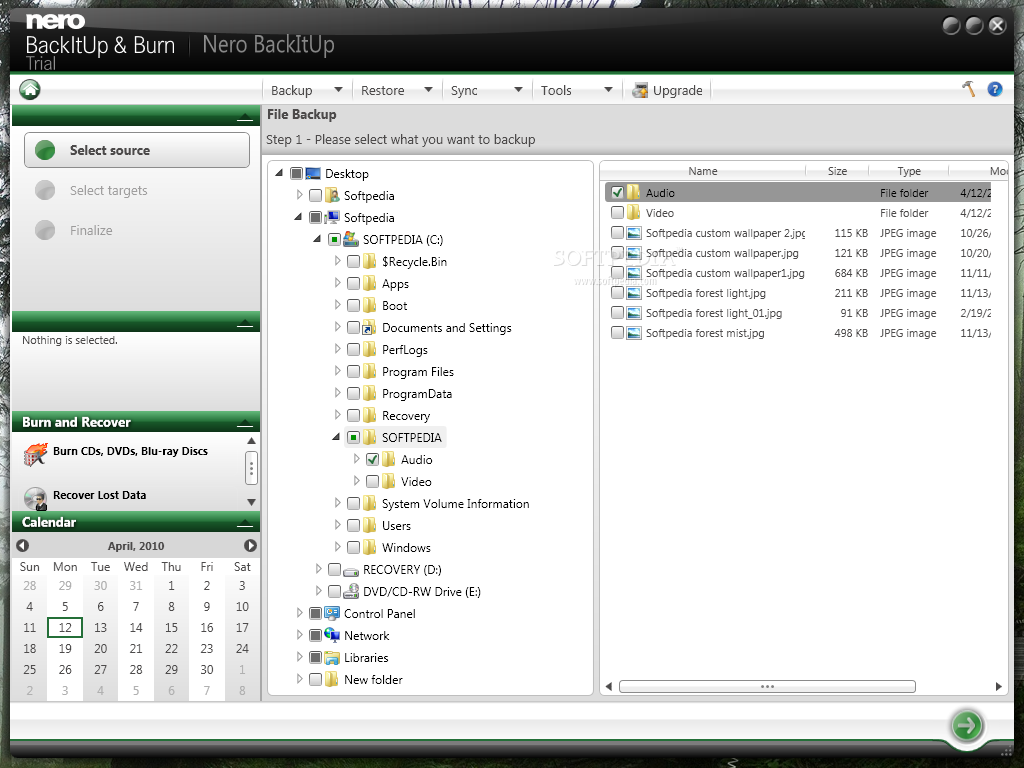Click the RECOVERY (D:) drive icon

[351, 570]
